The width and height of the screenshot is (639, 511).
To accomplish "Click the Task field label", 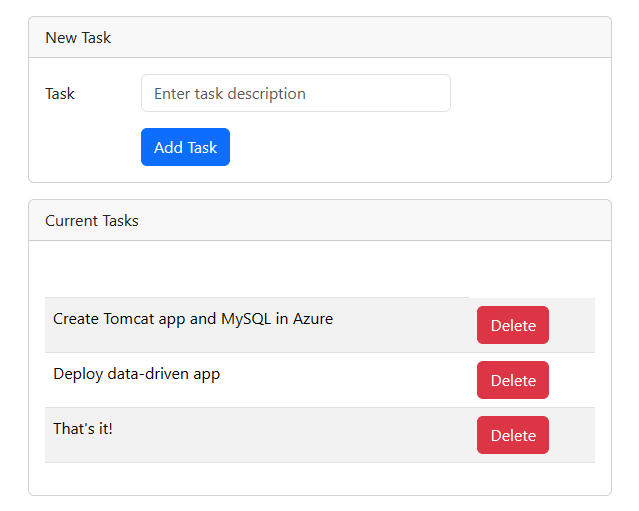I will (x=60, y=94).
